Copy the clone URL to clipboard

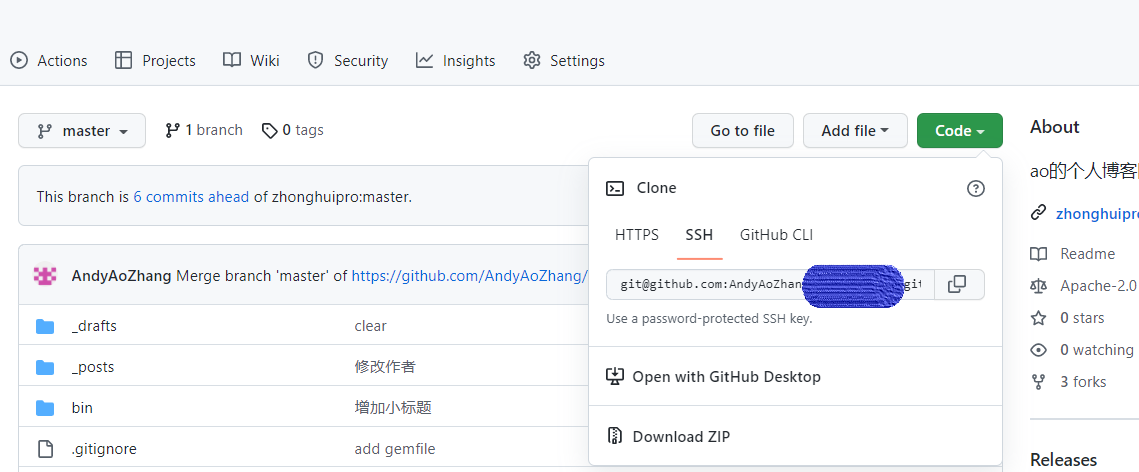(x=959, y=285)
